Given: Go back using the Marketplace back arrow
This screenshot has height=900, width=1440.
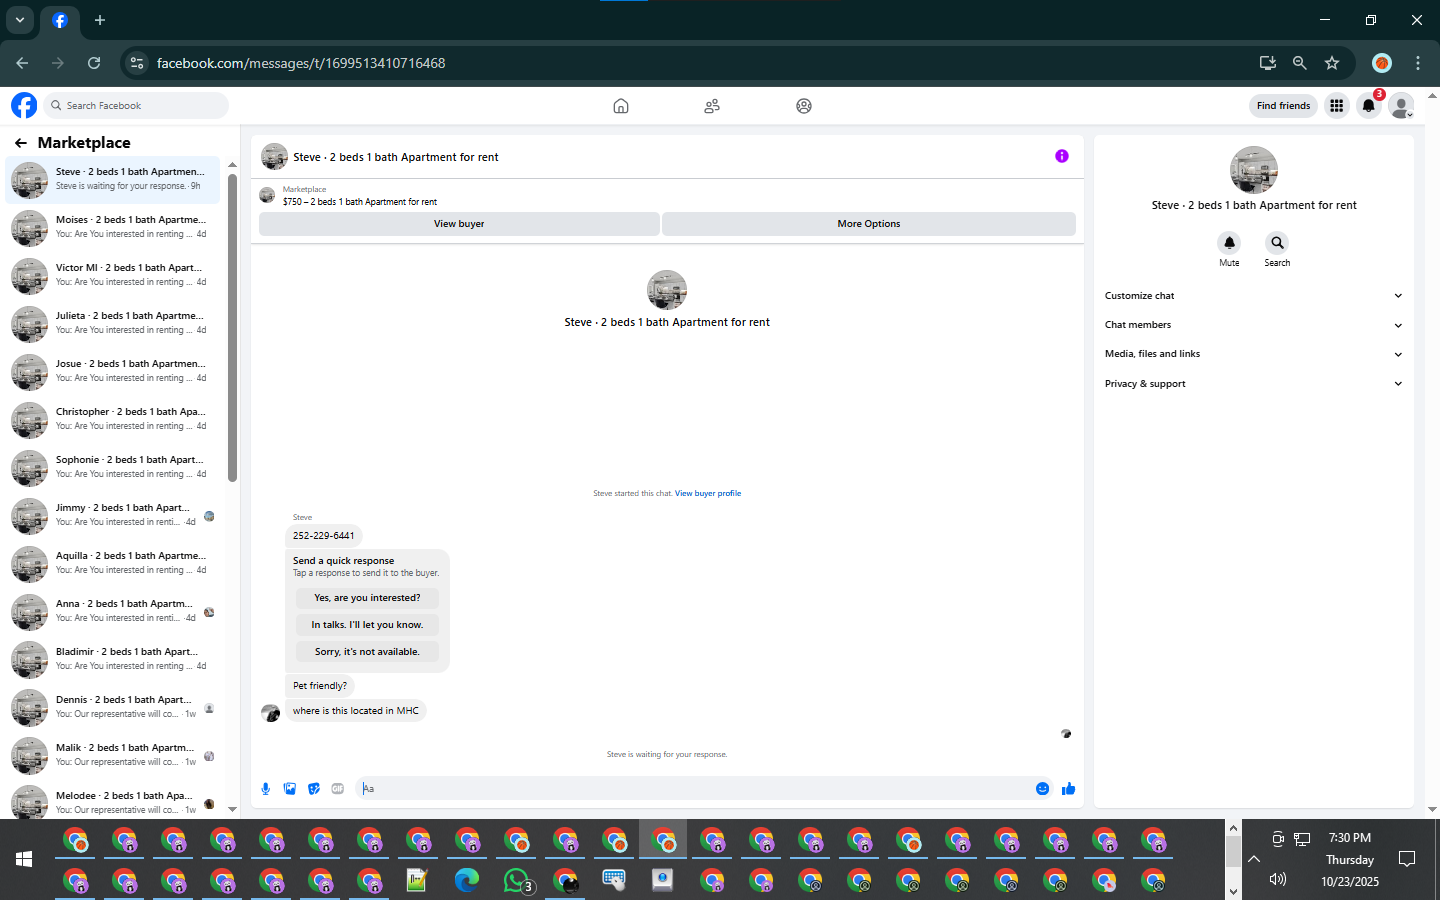Looking at the screenshot, I should pos(21,143).
